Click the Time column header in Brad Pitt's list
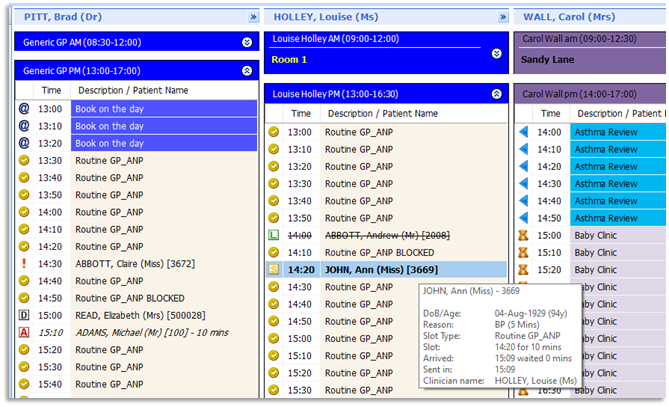669x407 pixels. point(51,90)
